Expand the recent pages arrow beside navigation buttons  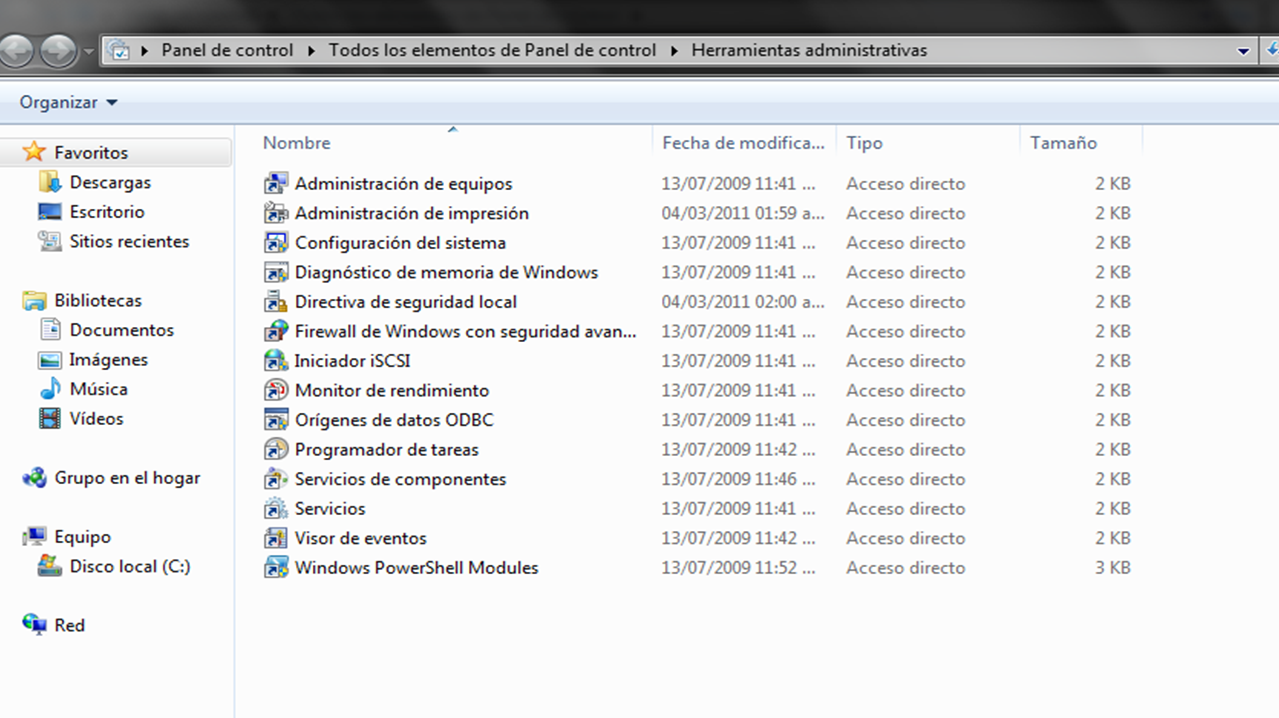pos(89,51)
